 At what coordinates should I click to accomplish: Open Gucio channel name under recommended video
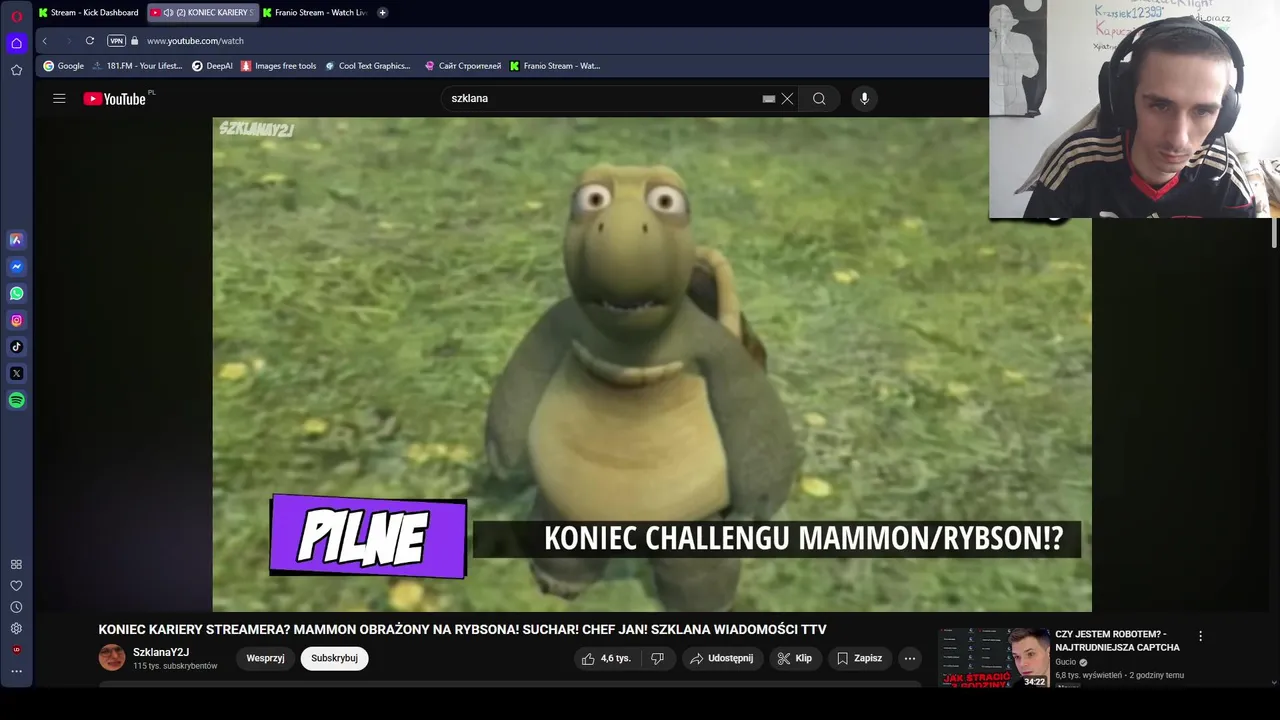tap(1066, 662)
